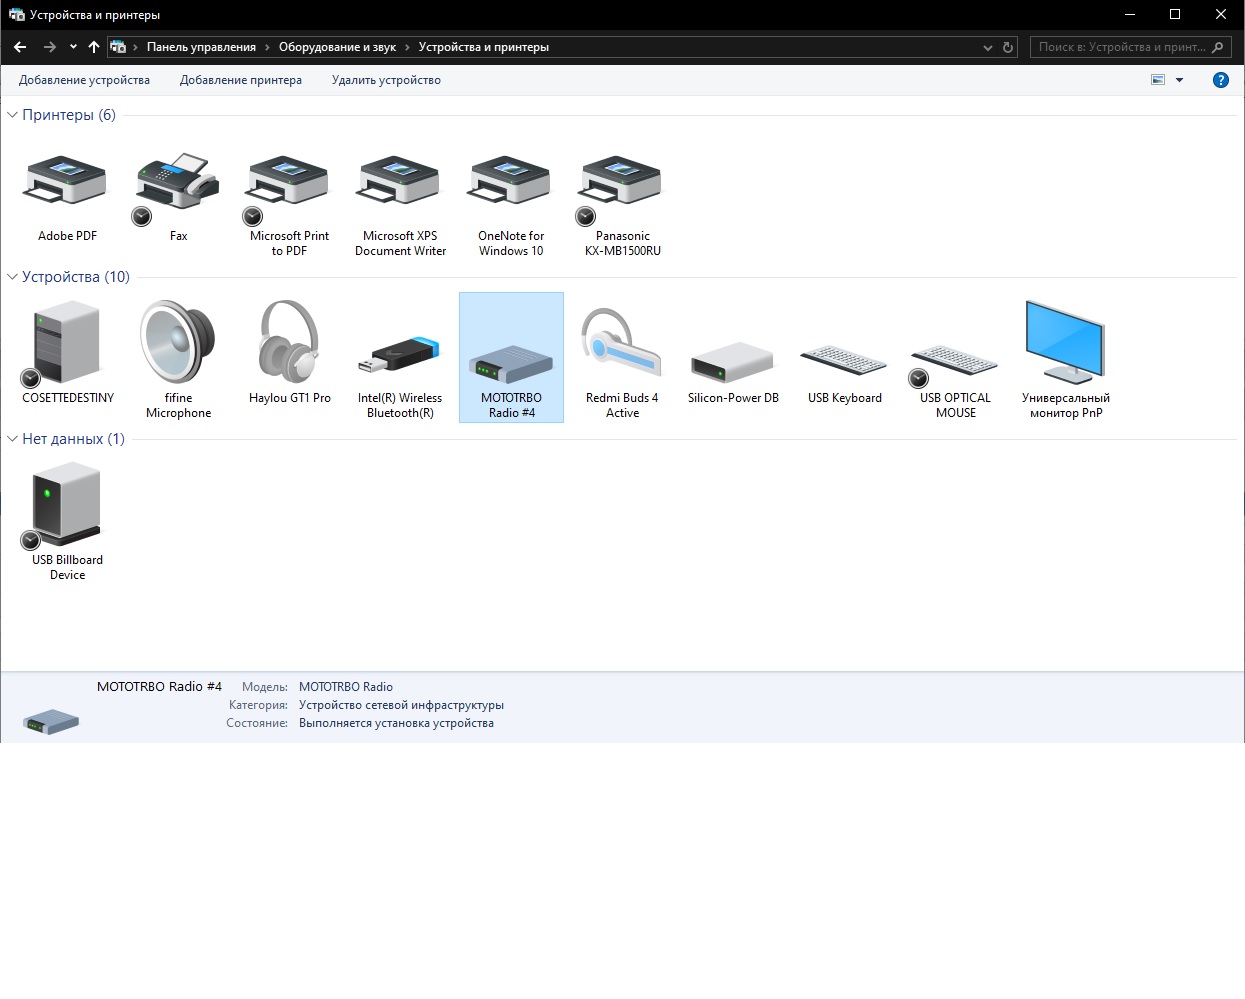Select the Fax device icon

coord(178,184)
